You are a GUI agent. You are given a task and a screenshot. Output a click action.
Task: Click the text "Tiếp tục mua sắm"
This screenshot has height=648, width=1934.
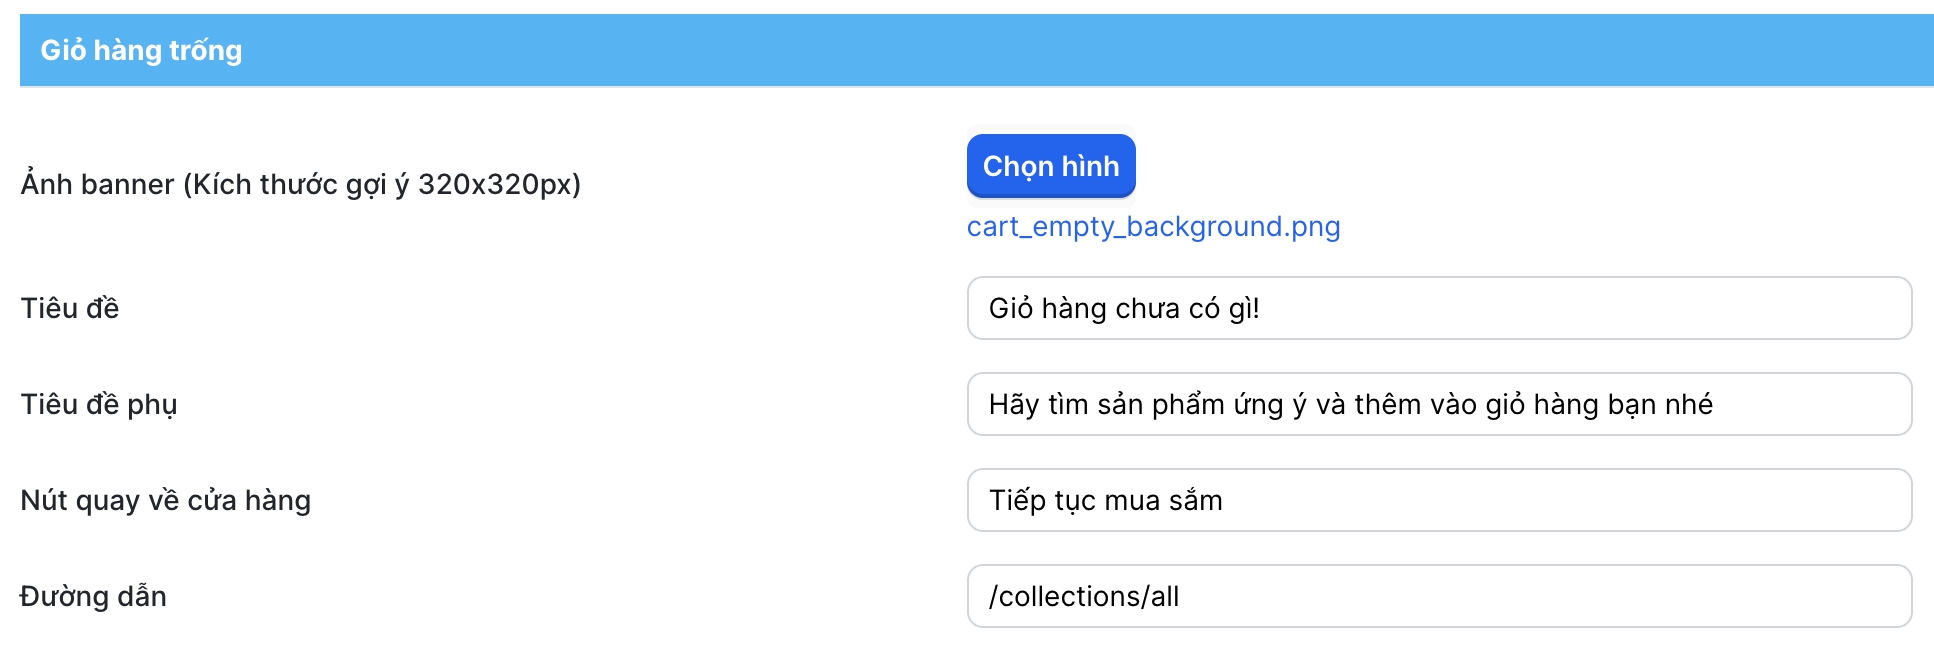pyautogui.click(x=1105, y=500)
